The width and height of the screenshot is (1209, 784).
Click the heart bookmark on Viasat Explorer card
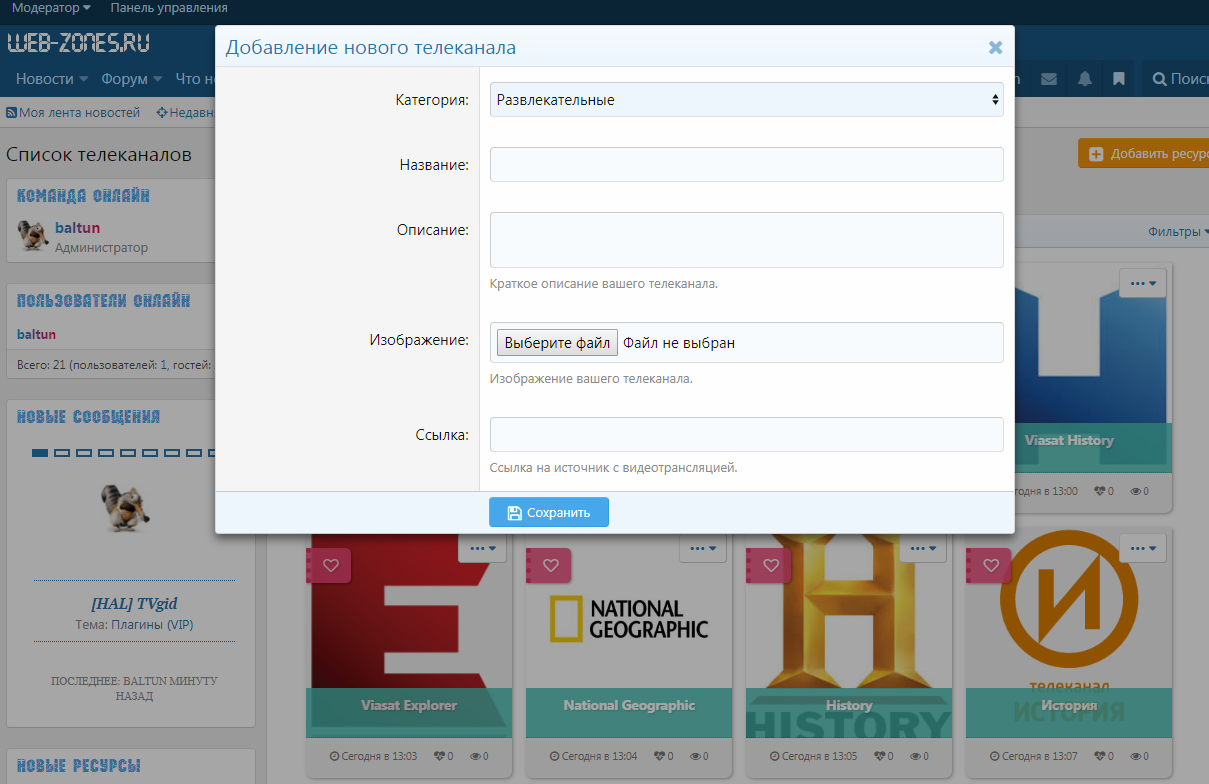(x=329, y=566)
